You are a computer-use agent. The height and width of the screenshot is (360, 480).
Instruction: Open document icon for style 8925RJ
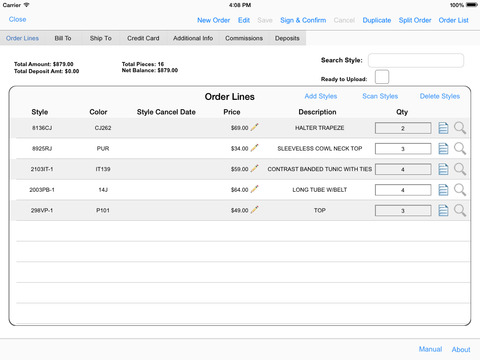[x=443, y=148]
